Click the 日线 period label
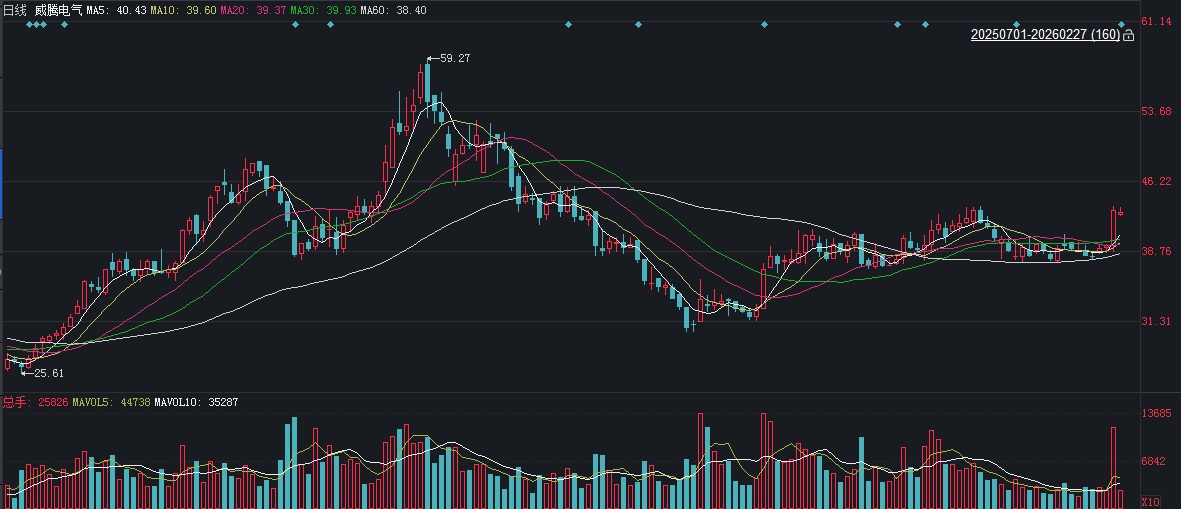Viewport: 1181px width, 509px height. point(15,9)
